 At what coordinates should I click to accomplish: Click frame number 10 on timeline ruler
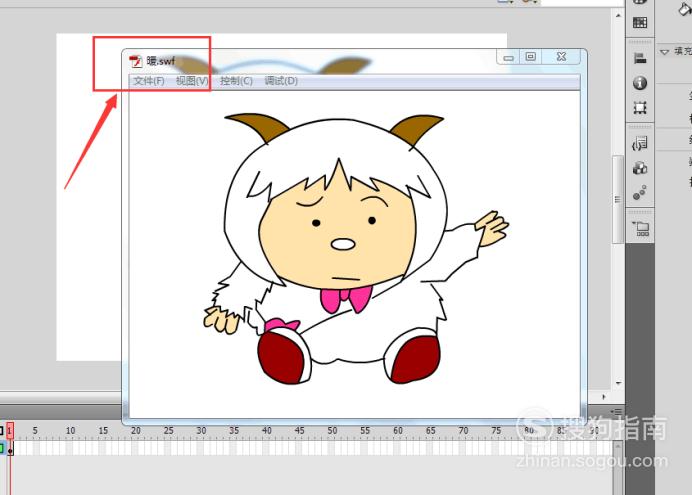(70, 431)
